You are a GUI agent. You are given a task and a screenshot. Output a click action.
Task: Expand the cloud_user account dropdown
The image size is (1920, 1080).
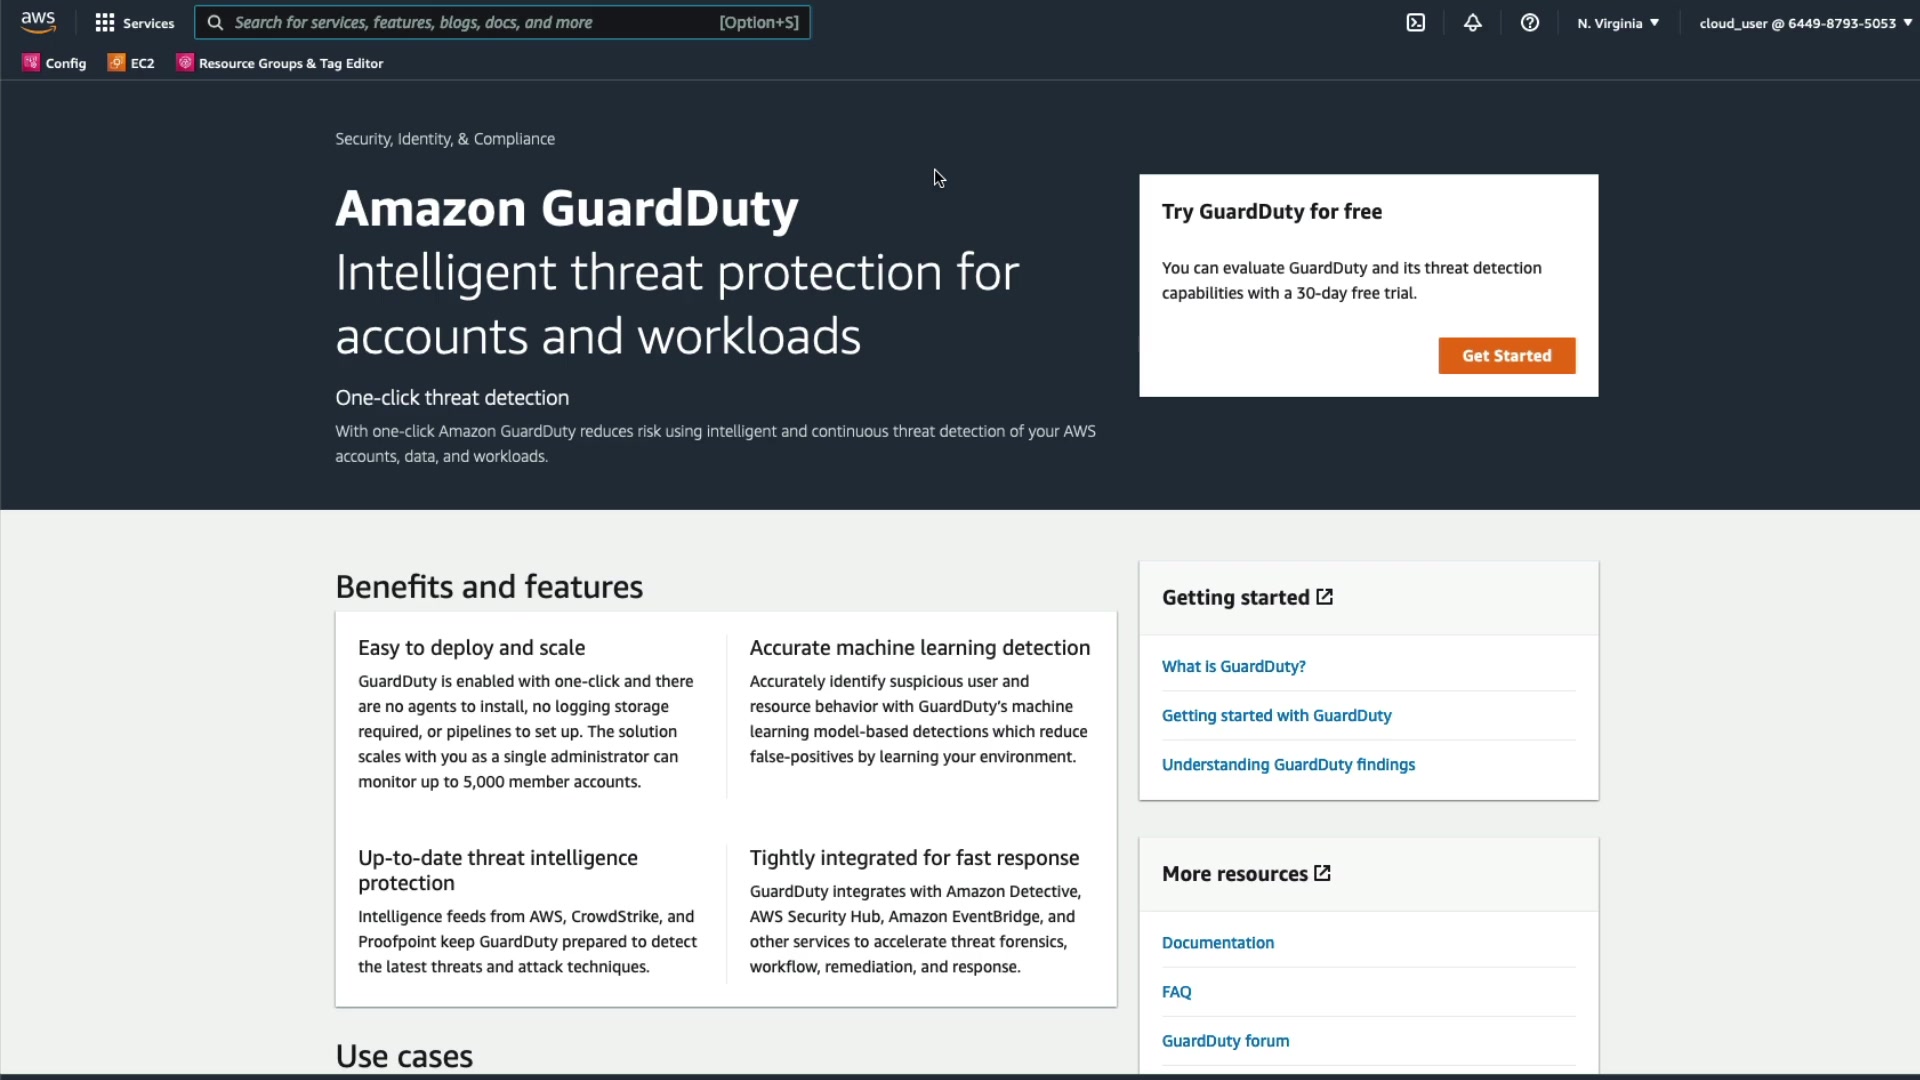[x=1804, y=23]
